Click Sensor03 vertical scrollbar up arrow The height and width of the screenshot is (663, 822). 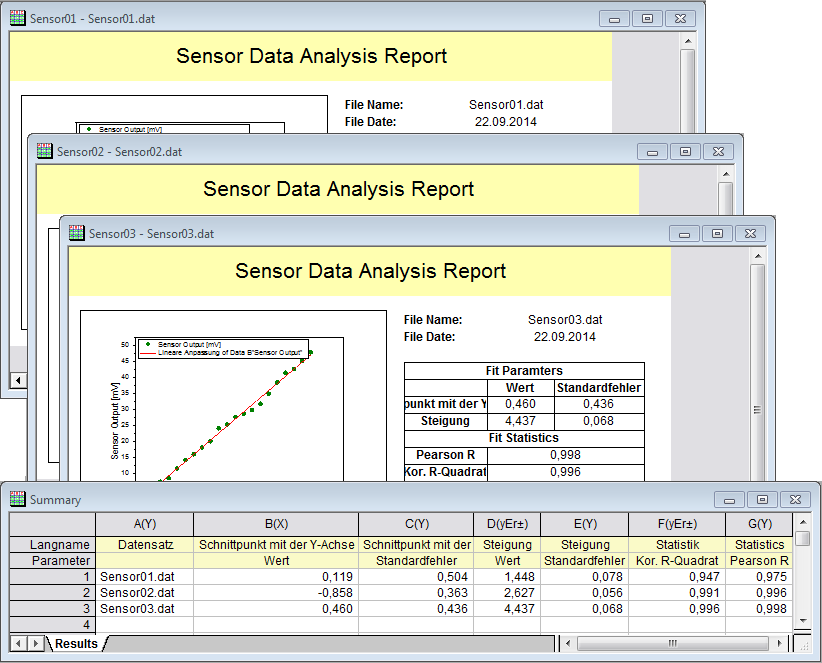tap(758, 256)
